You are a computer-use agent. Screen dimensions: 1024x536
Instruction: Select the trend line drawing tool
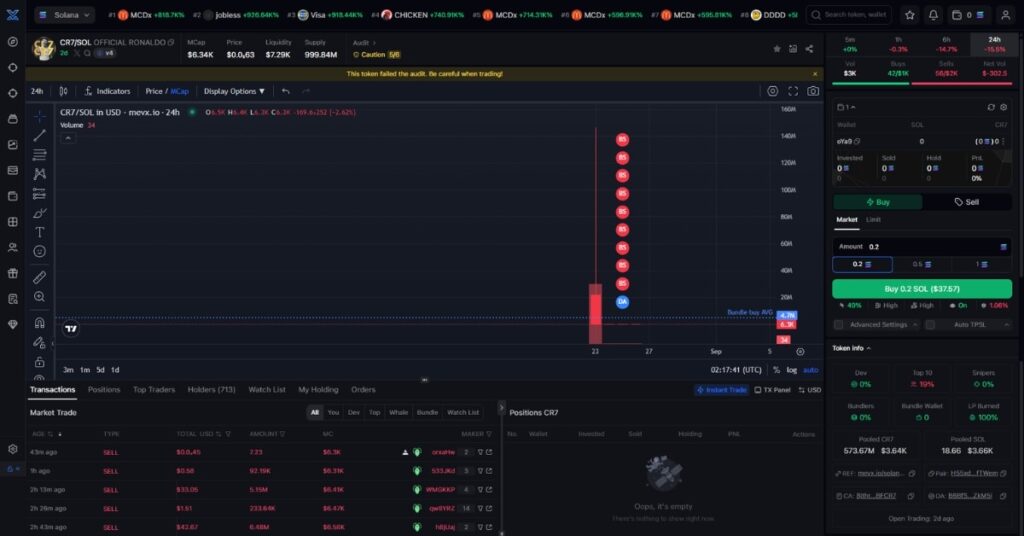[x=39, y=135]
